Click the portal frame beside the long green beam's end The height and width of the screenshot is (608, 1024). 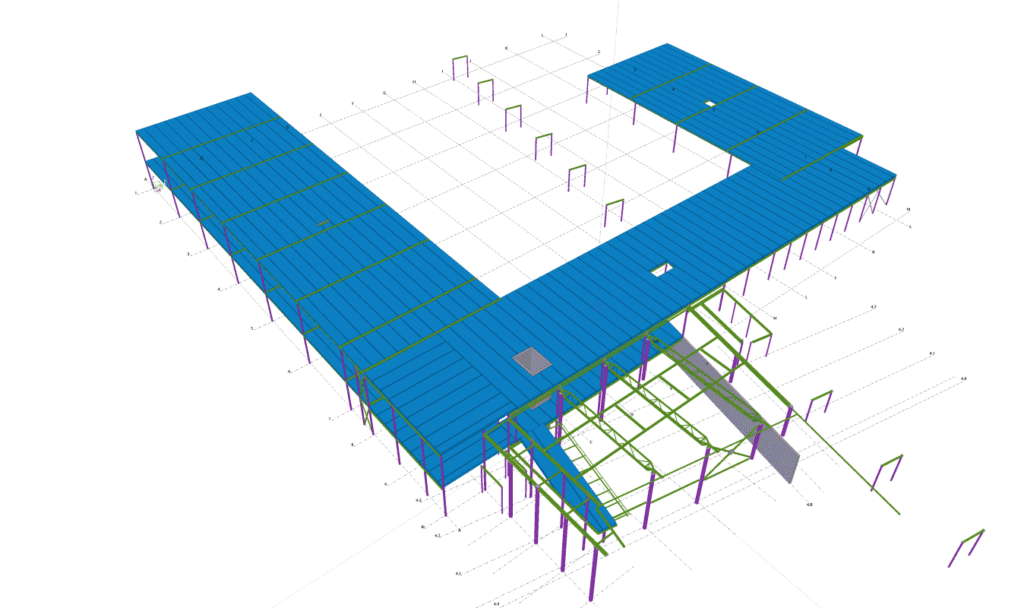pos(887,470)
